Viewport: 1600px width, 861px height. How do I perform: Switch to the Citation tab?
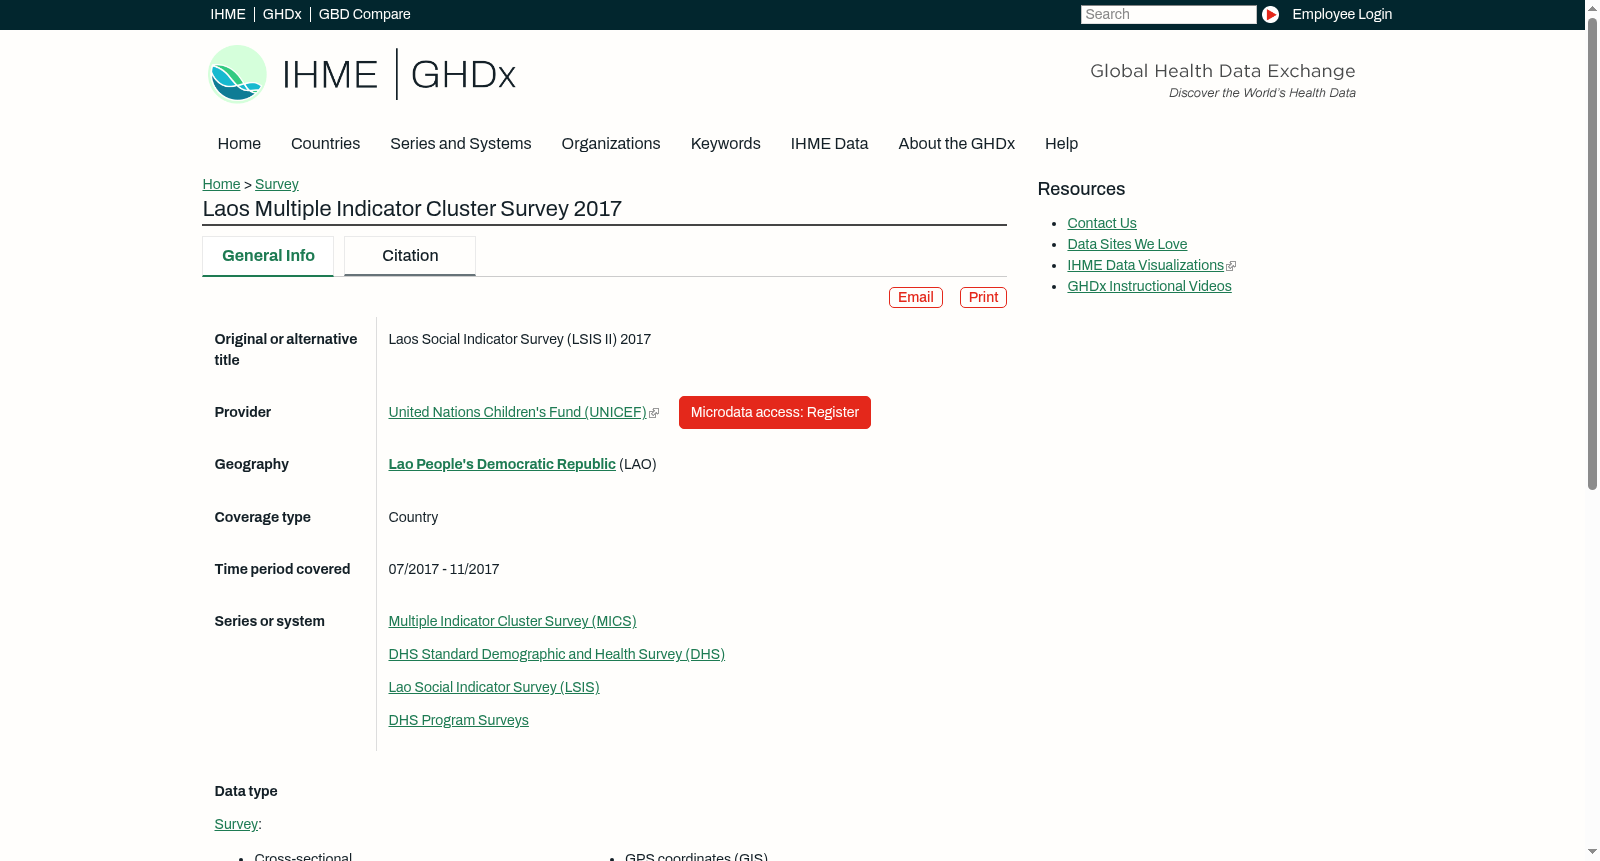410,256
